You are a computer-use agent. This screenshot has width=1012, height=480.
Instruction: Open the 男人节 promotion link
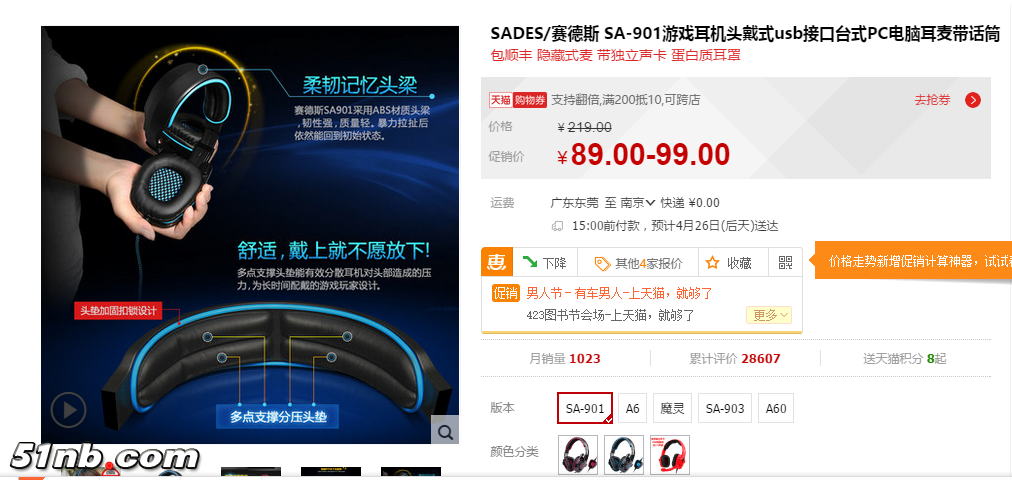620,294
